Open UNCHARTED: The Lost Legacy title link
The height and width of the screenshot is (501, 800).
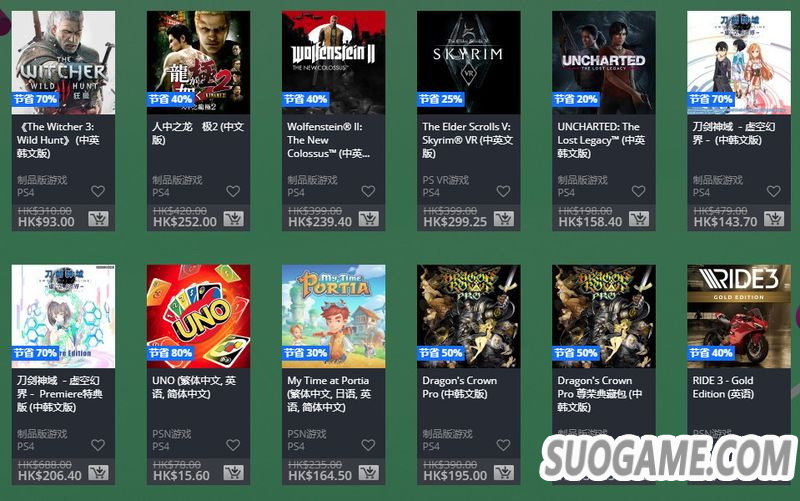pyautogui.click(x=601, y=140)
